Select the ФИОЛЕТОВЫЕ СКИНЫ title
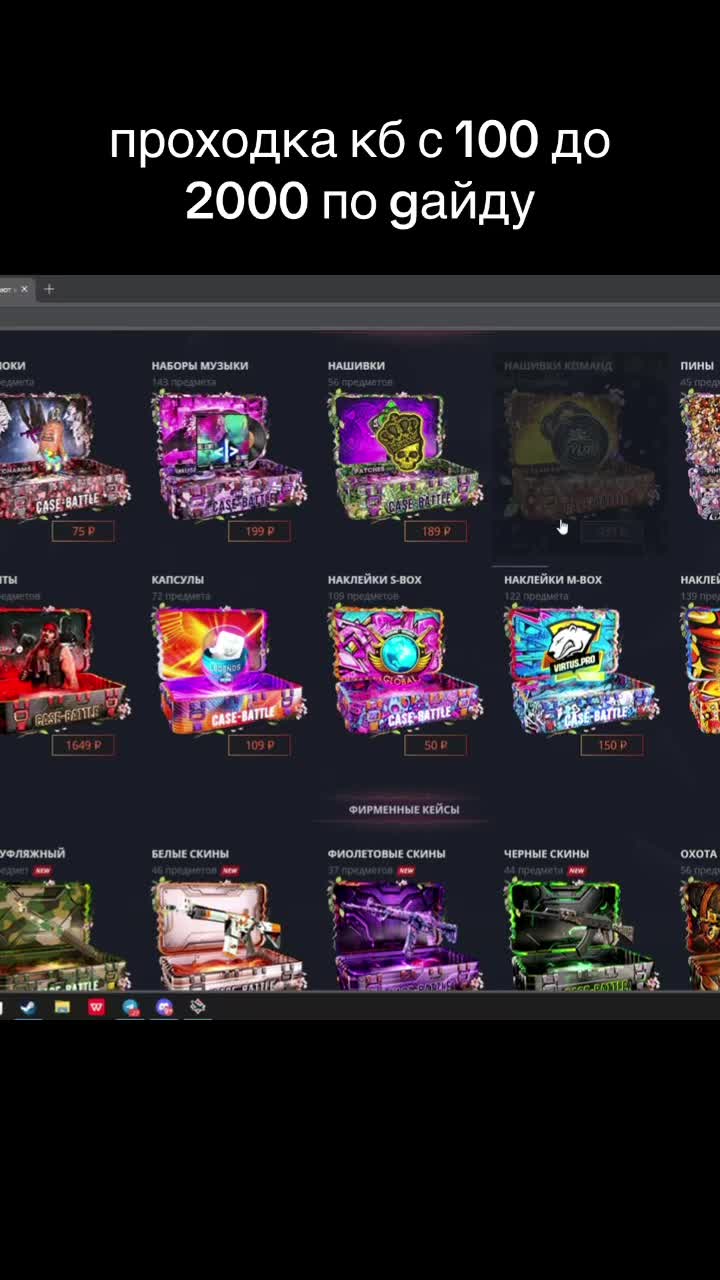The image size is (720, 1280). (387, 854)
